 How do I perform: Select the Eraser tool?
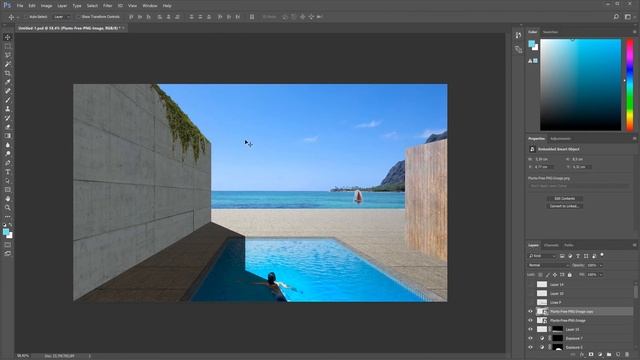pyautogui.click(x=8, y=127)
